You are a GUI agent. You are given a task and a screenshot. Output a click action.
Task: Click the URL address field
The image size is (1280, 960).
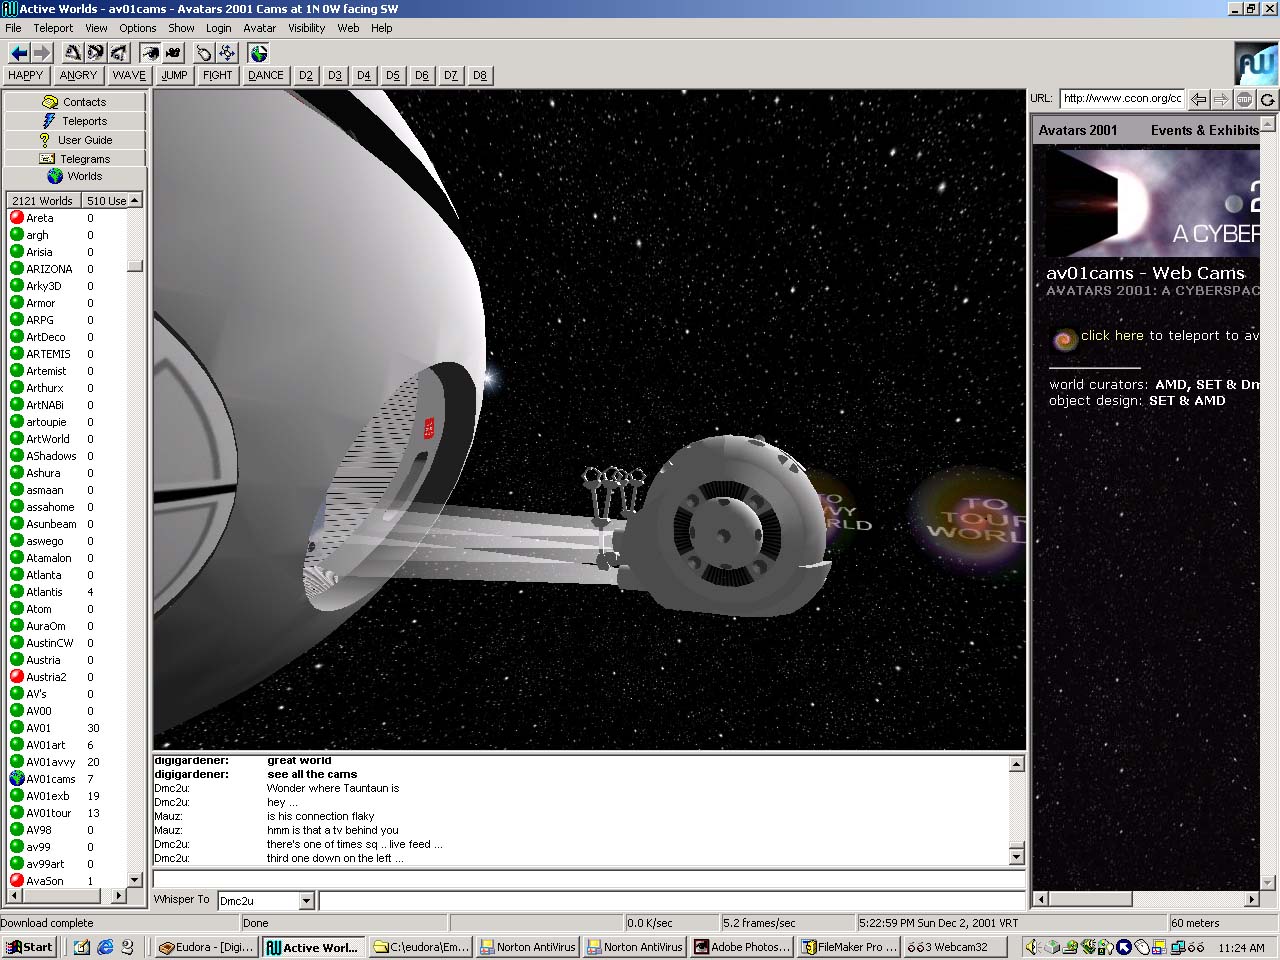(x=1121, y=98)
